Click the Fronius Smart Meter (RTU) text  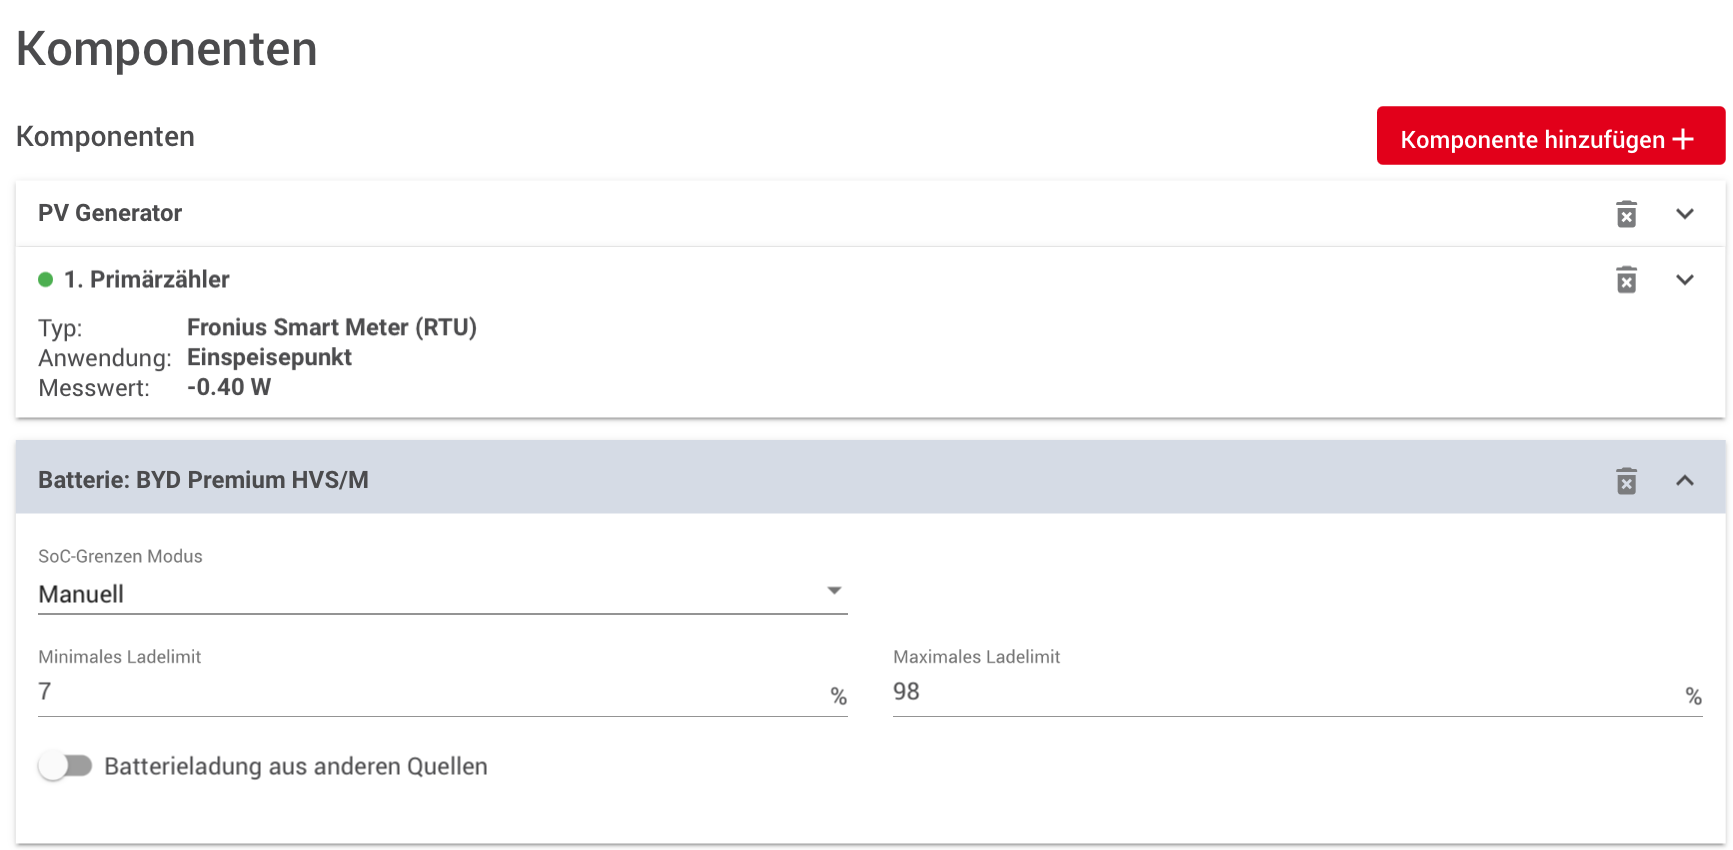click(x=332, y=328)
